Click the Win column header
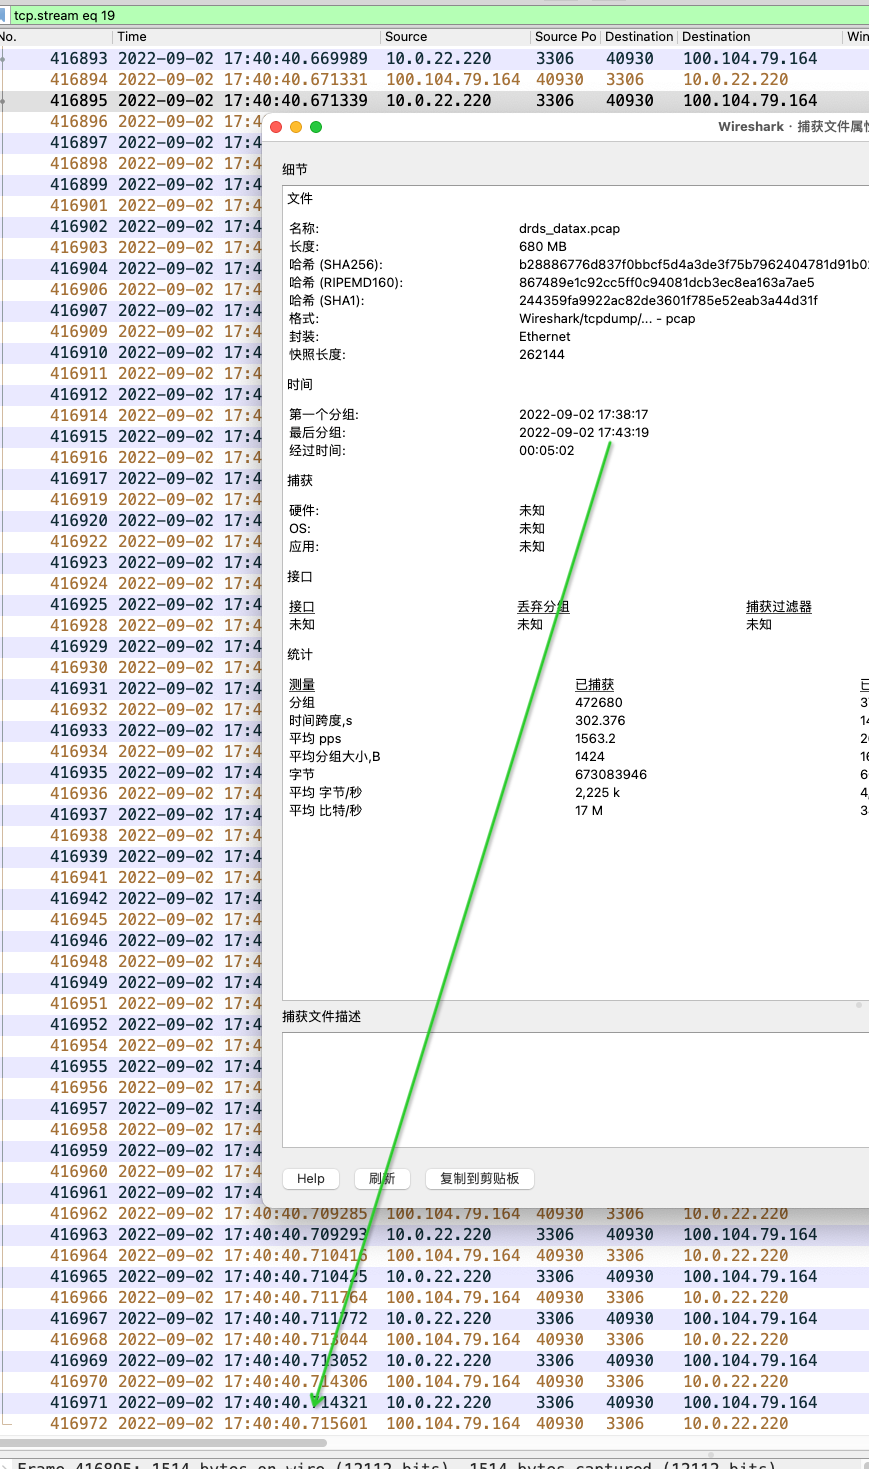Viewport: 869px width, 1469px height. point(857,37)
